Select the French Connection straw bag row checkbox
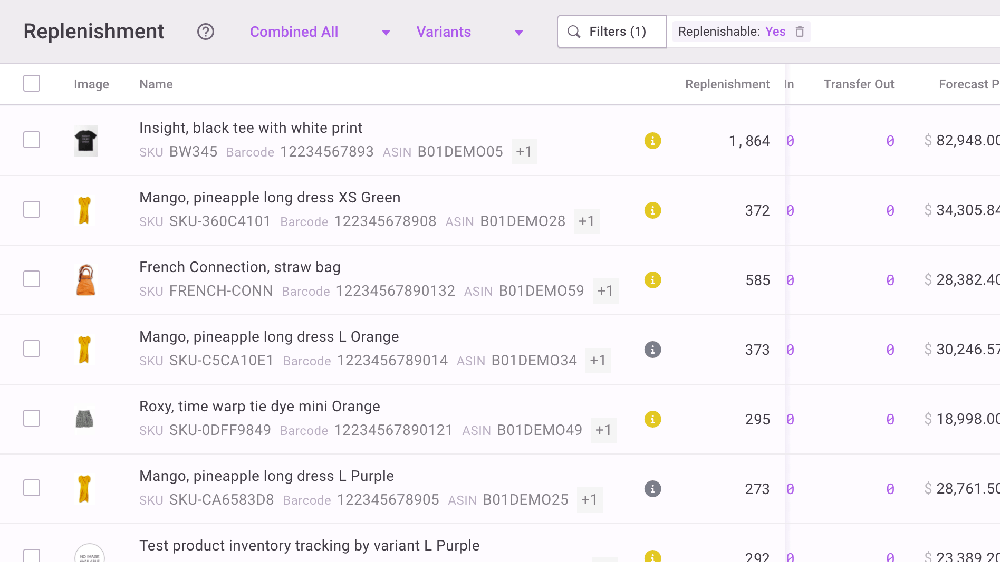The image size is (1000, 562). tap(32, 279)
